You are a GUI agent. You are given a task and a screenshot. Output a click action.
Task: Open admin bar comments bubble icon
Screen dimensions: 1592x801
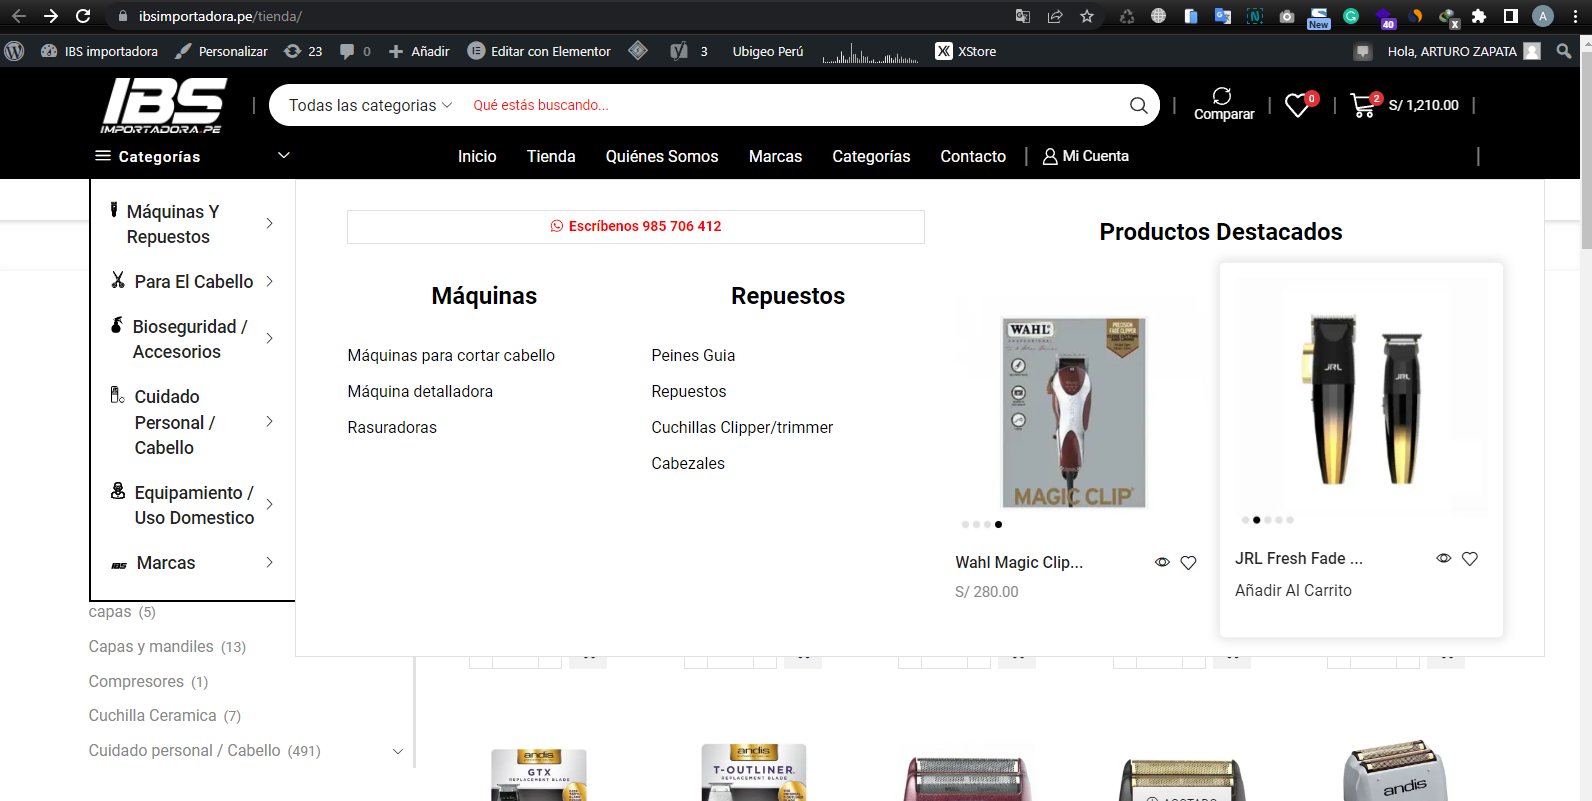[x=346, y=51]
